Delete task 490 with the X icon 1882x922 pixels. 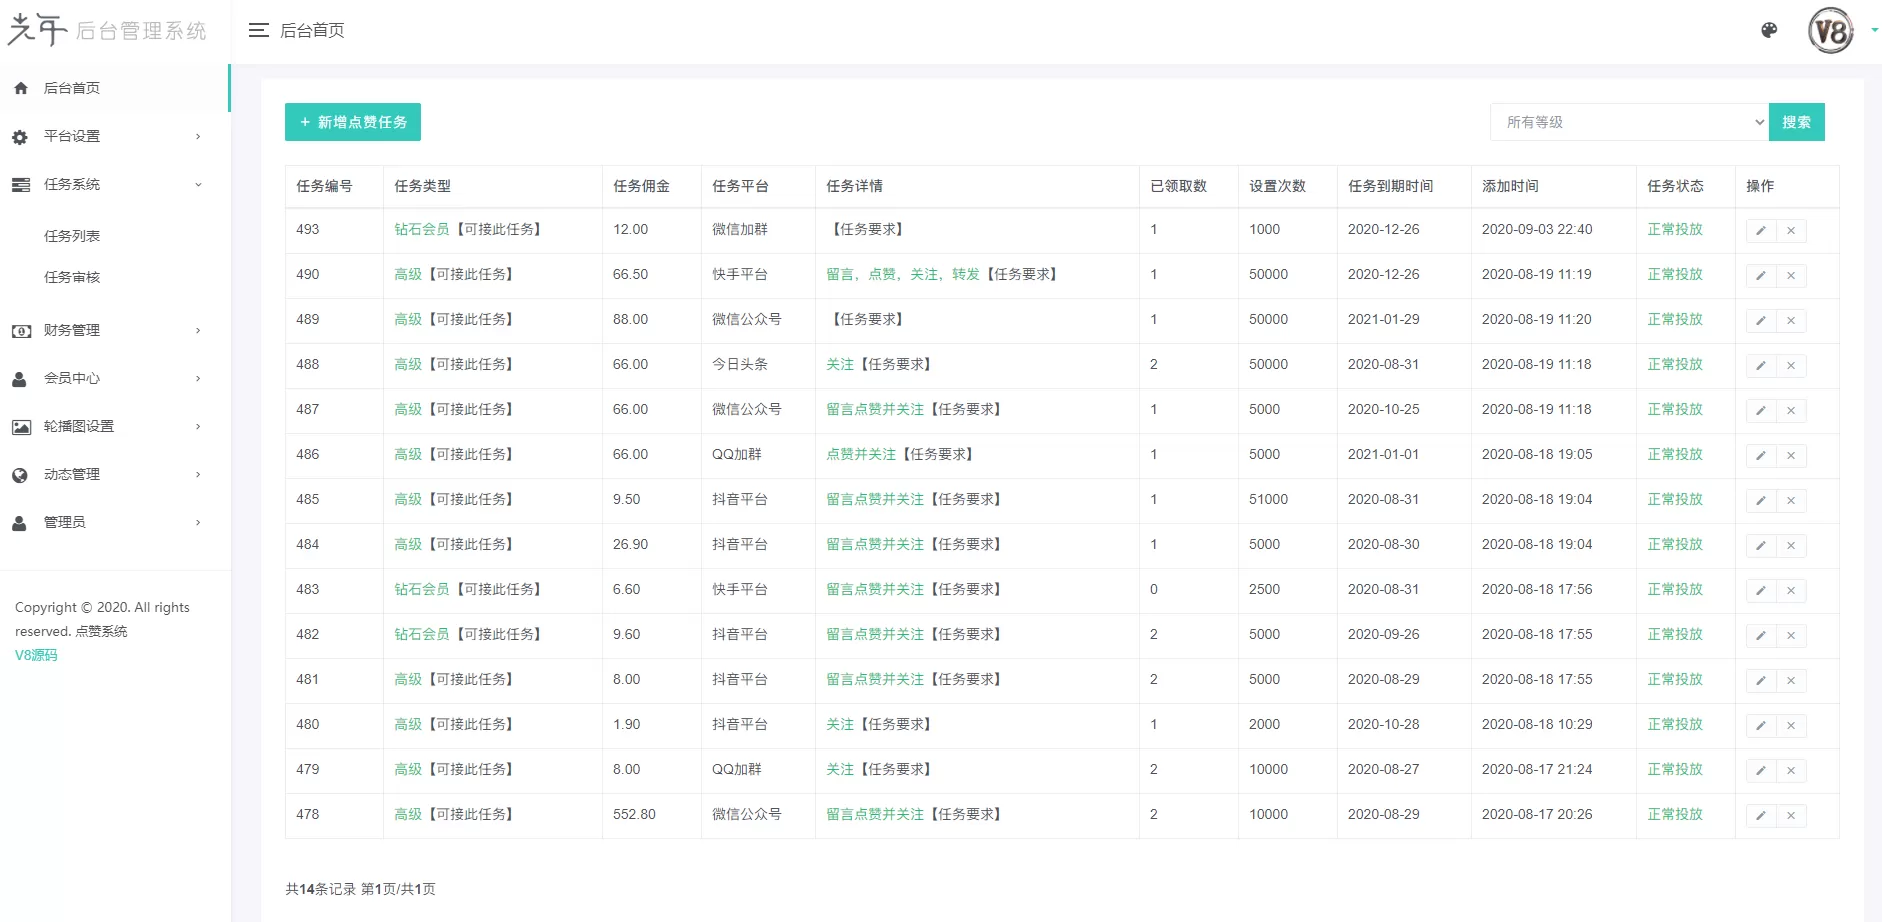[x=1791, y=276]
